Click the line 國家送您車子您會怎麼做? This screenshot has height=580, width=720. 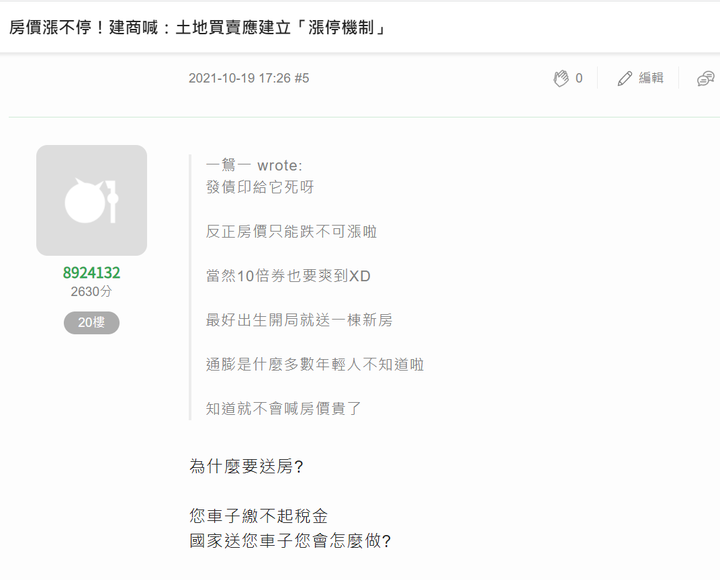[x=290, y=541]
